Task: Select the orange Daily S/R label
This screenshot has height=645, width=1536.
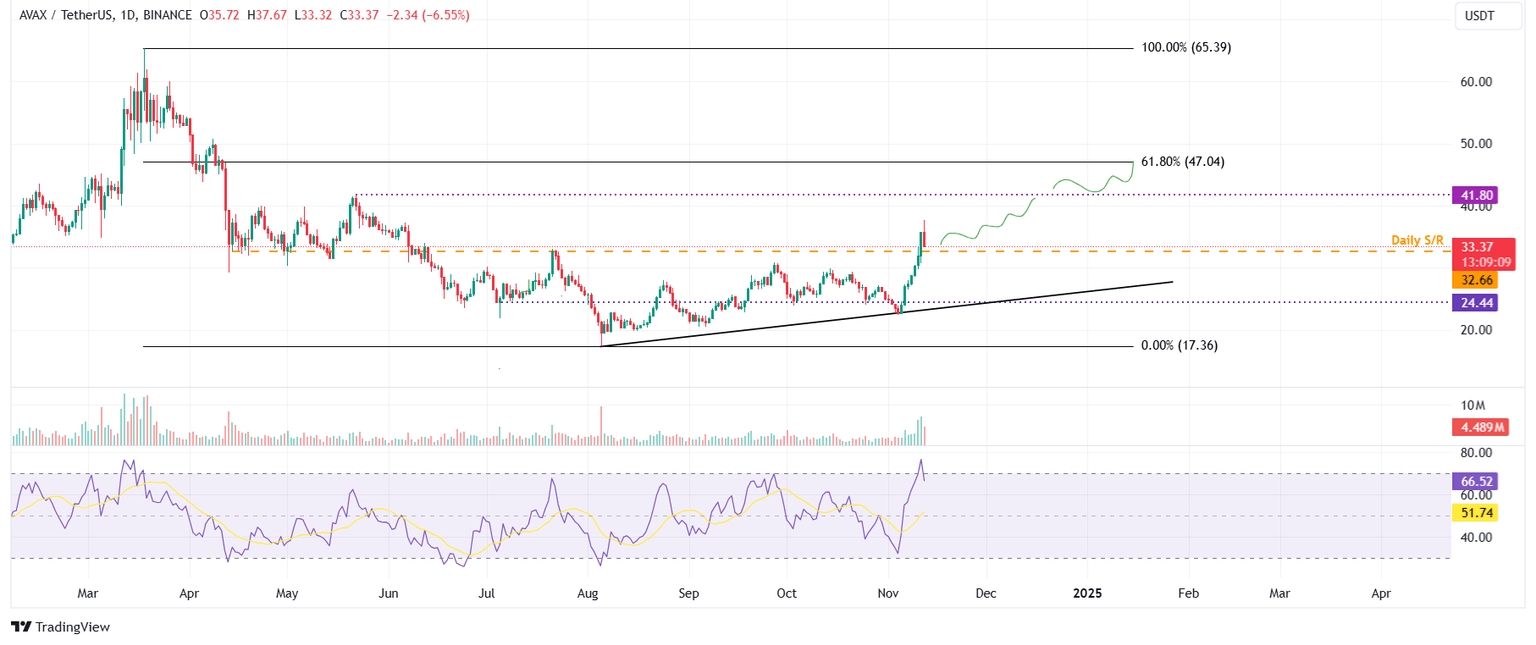Action: click(1416, 240)
